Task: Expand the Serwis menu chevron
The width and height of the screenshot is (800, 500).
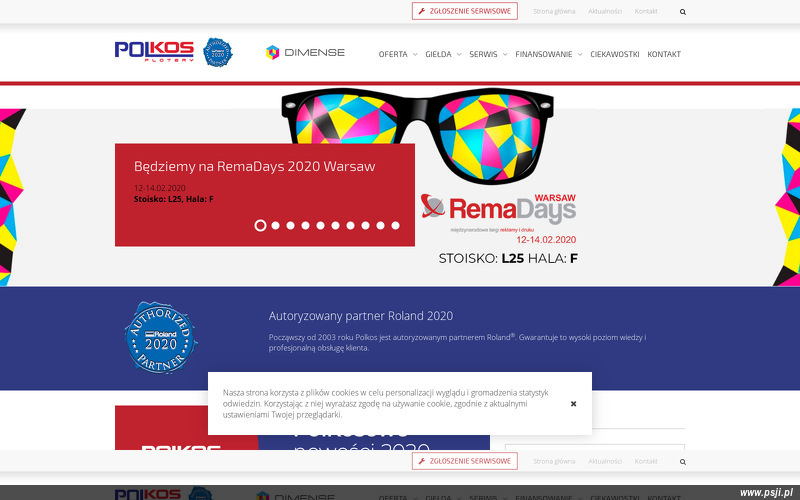Action: [x=505, y=54]
